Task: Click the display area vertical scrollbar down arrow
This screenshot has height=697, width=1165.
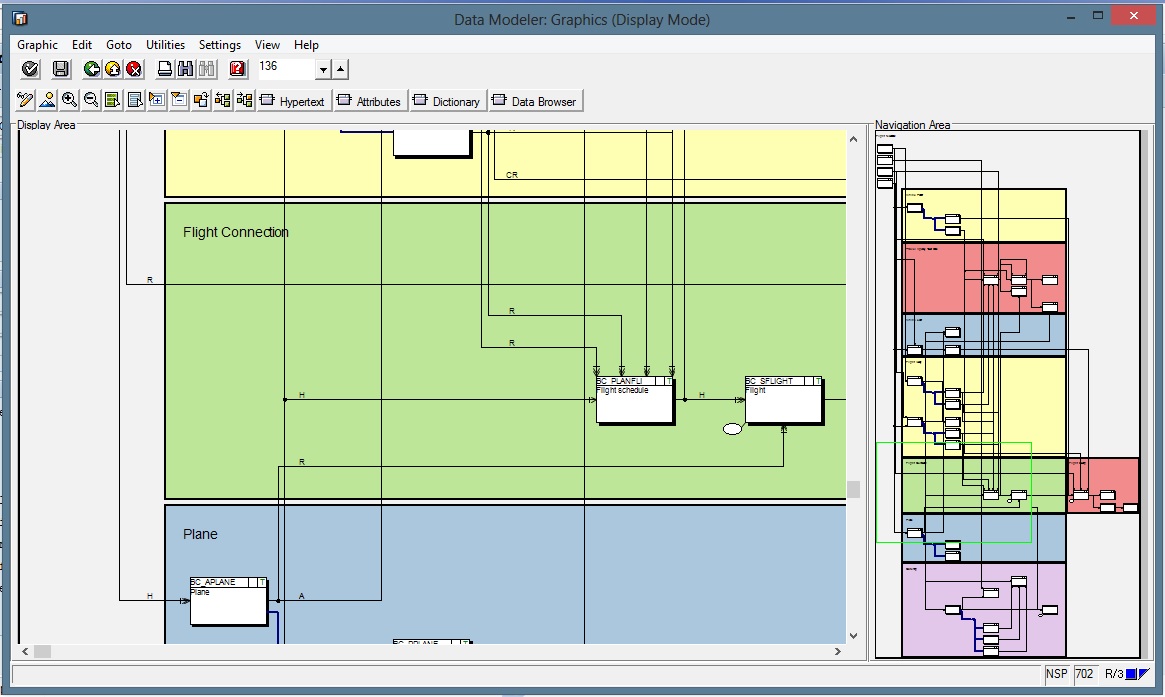Action: 853,635
